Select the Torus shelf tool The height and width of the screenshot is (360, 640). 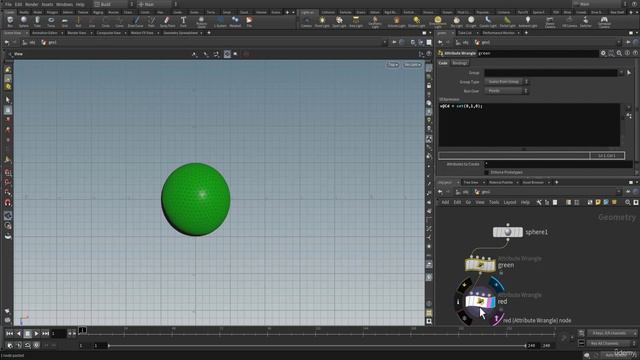[x=51, y=22]
